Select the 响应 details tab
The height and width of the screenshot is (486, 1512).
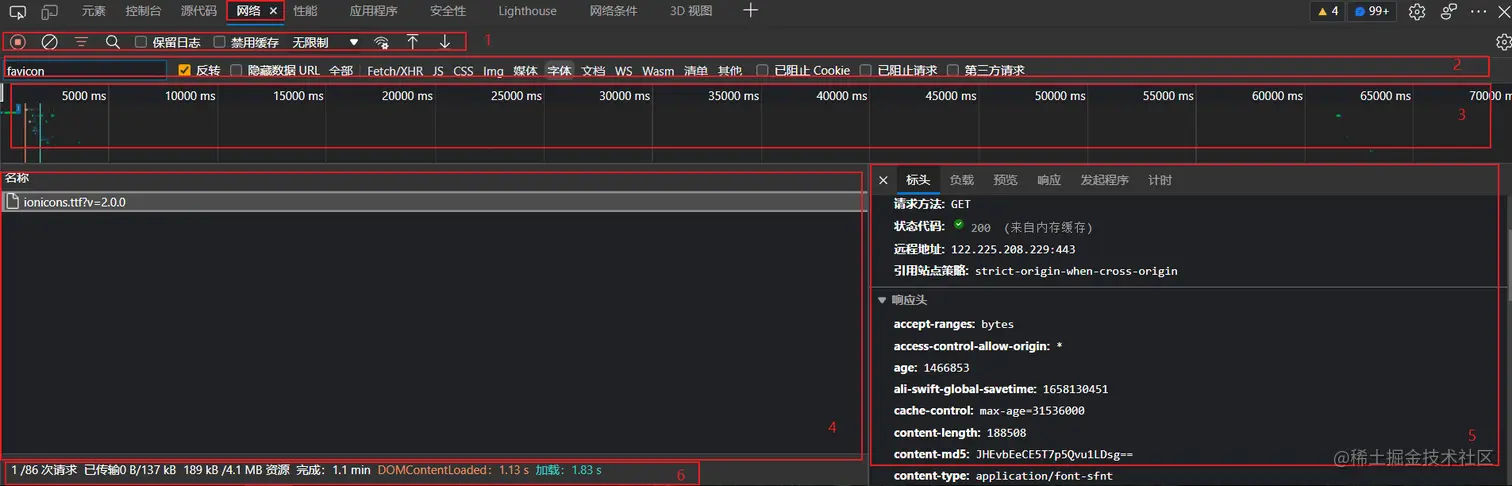1049,180
